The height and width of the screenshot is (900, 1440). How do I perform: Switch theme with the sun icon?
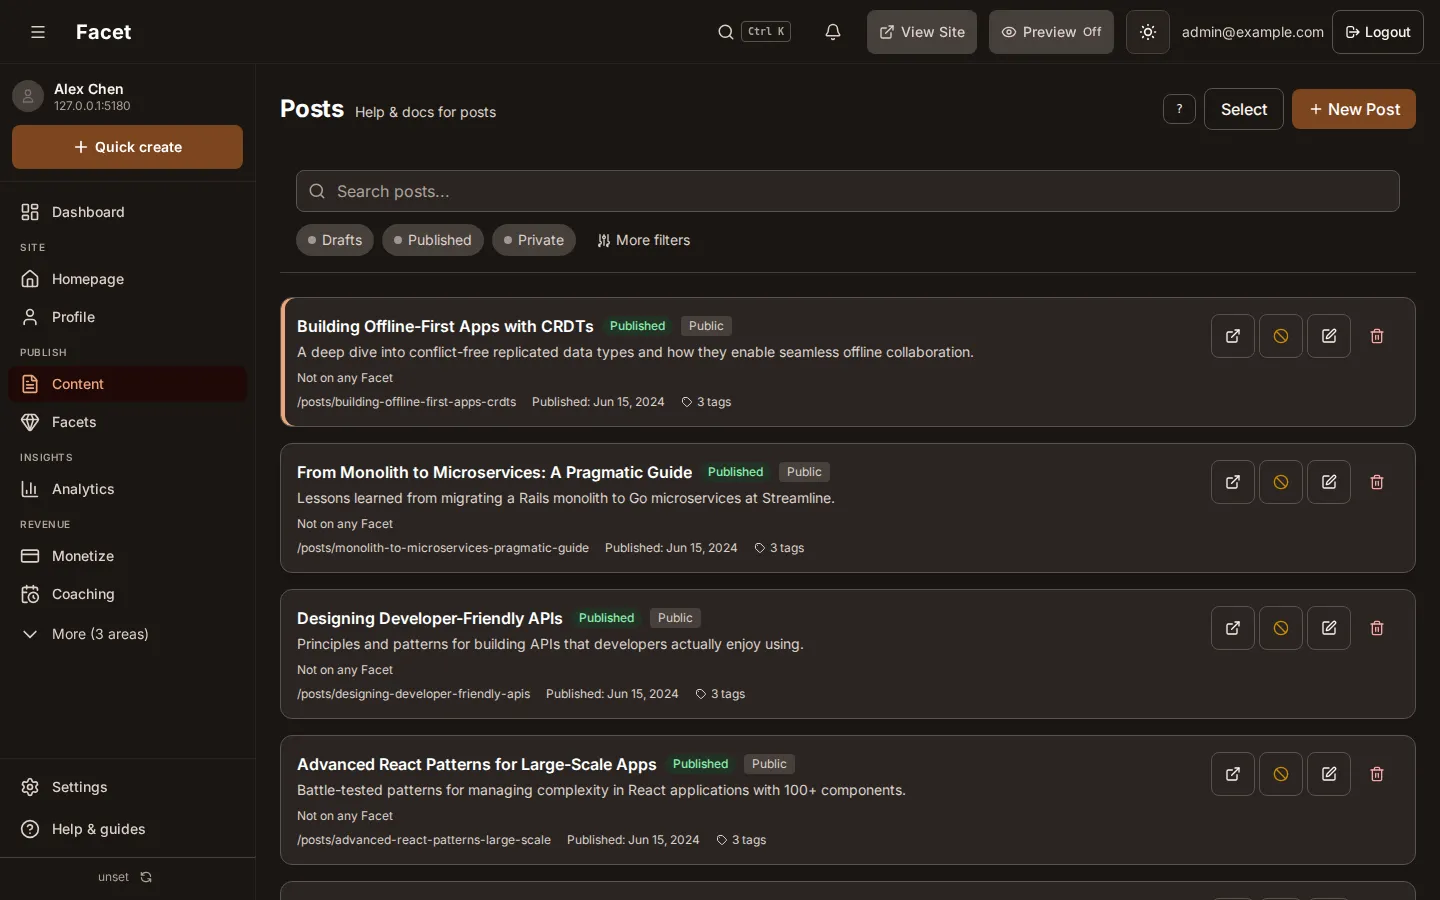pos(1148,32)
